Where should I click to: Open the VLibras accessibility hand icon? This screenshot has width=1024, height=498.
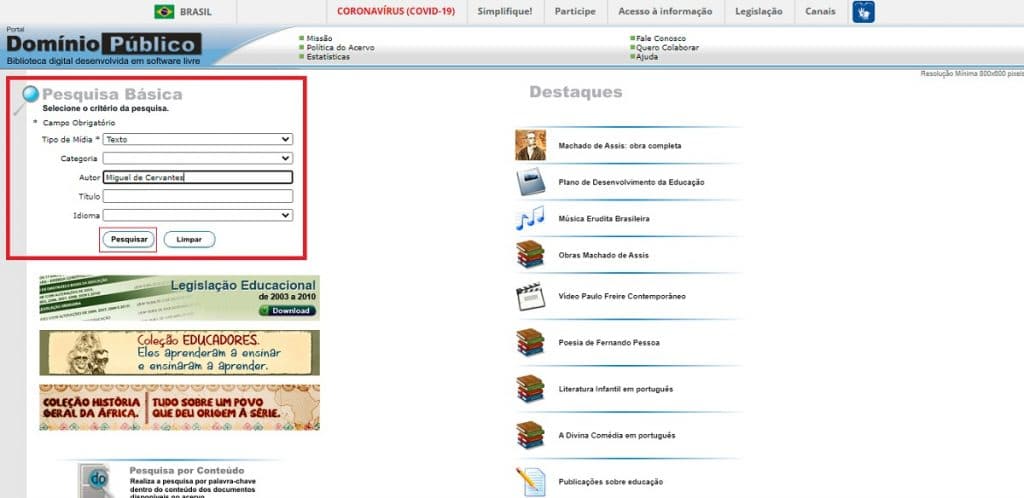pyautogui.click(x=863, y=12)
